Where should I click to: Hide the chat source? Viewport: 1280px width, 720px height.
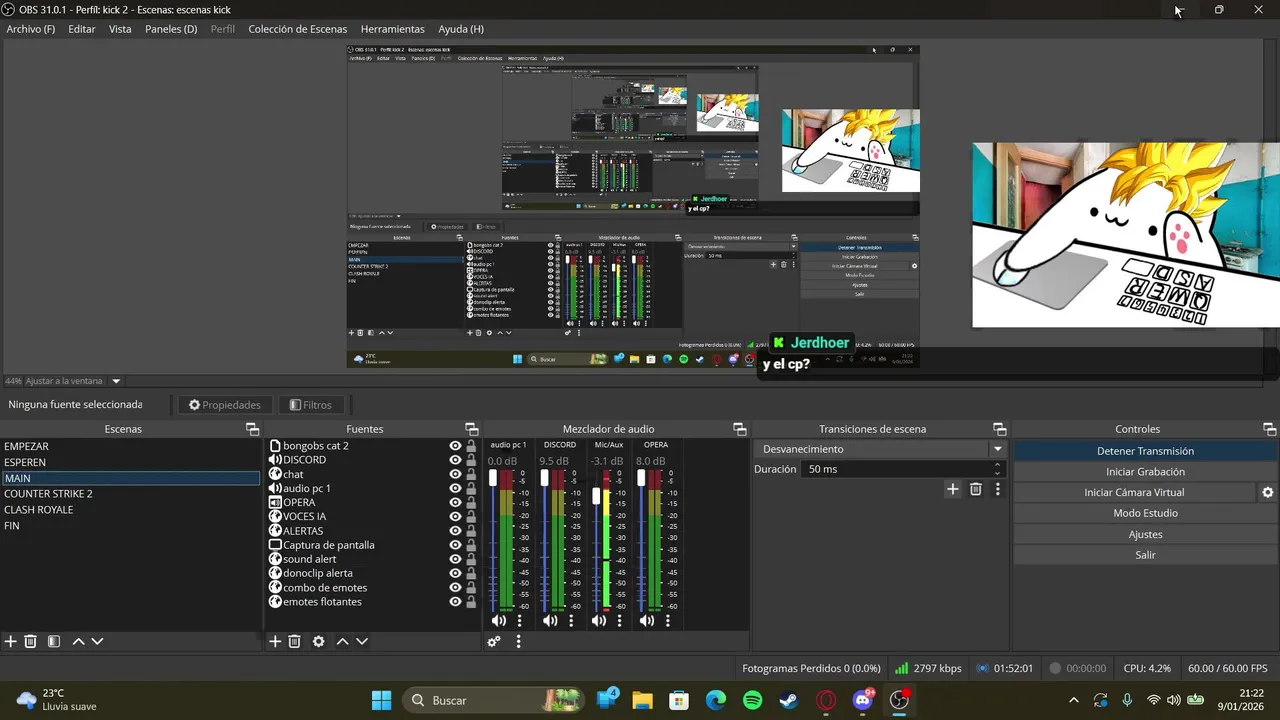pos(455,474)
